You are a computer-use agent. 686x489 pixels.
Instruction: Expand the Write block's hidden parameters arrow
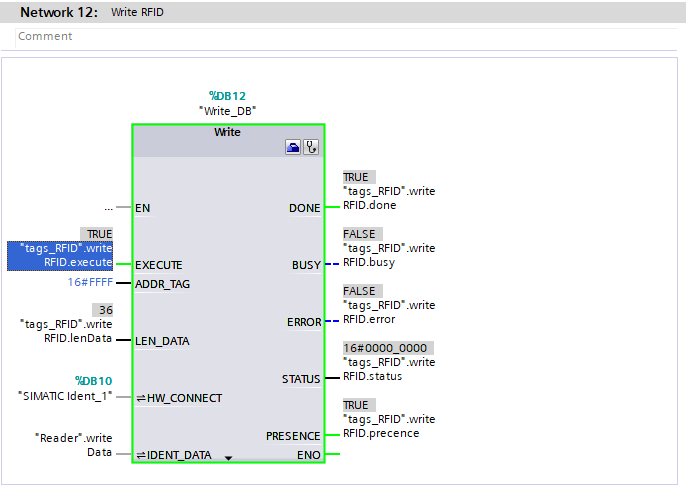click(228, 457)
